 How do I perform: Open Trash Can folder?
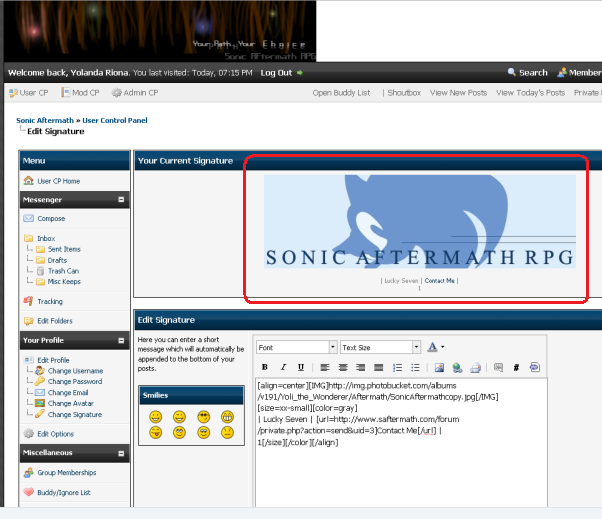(63, 271)
